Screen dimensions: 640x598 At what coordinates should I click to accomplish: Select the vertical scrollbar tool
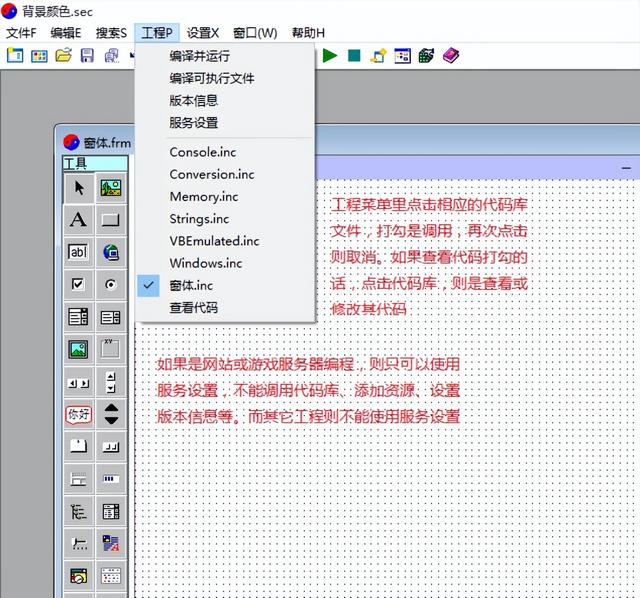tap(111, 382)
